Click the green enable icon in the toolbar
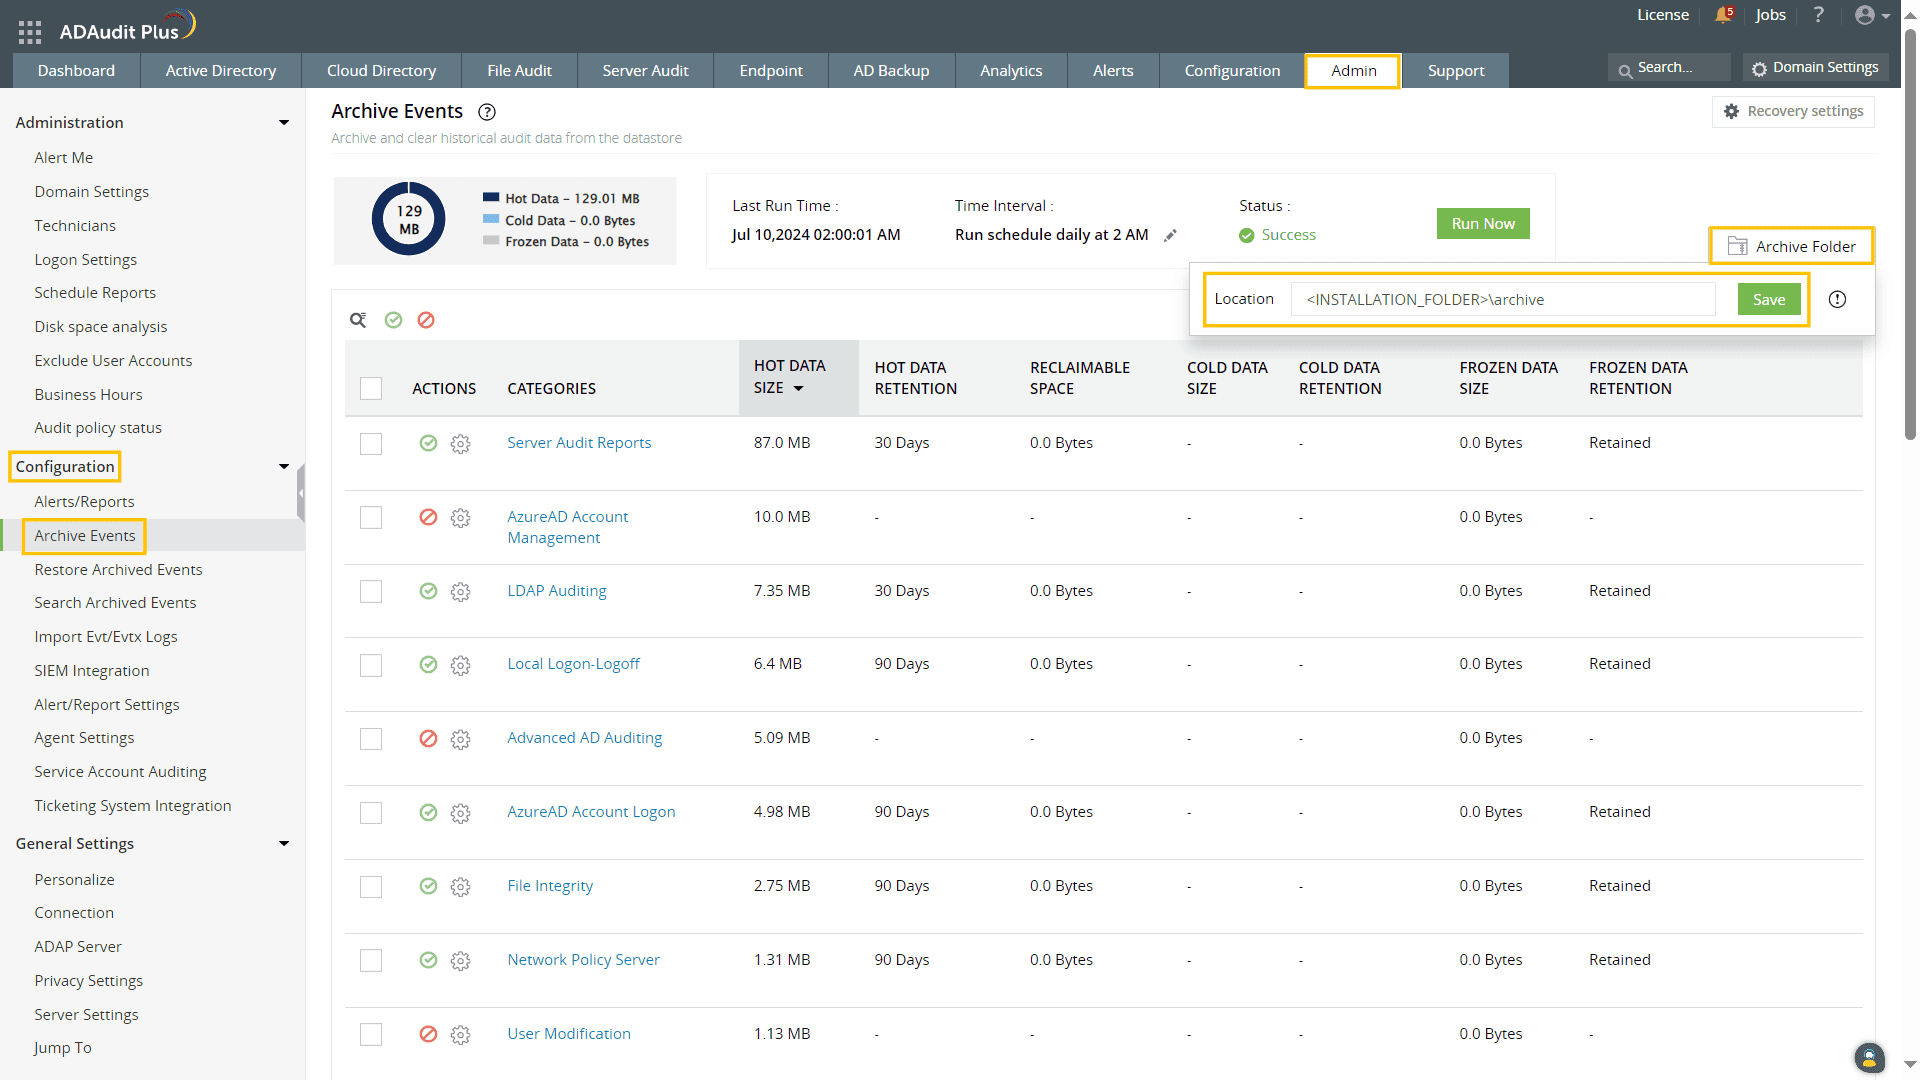Image resolution: width=1920 pixels, height=1080 pixels. [394, 320]
